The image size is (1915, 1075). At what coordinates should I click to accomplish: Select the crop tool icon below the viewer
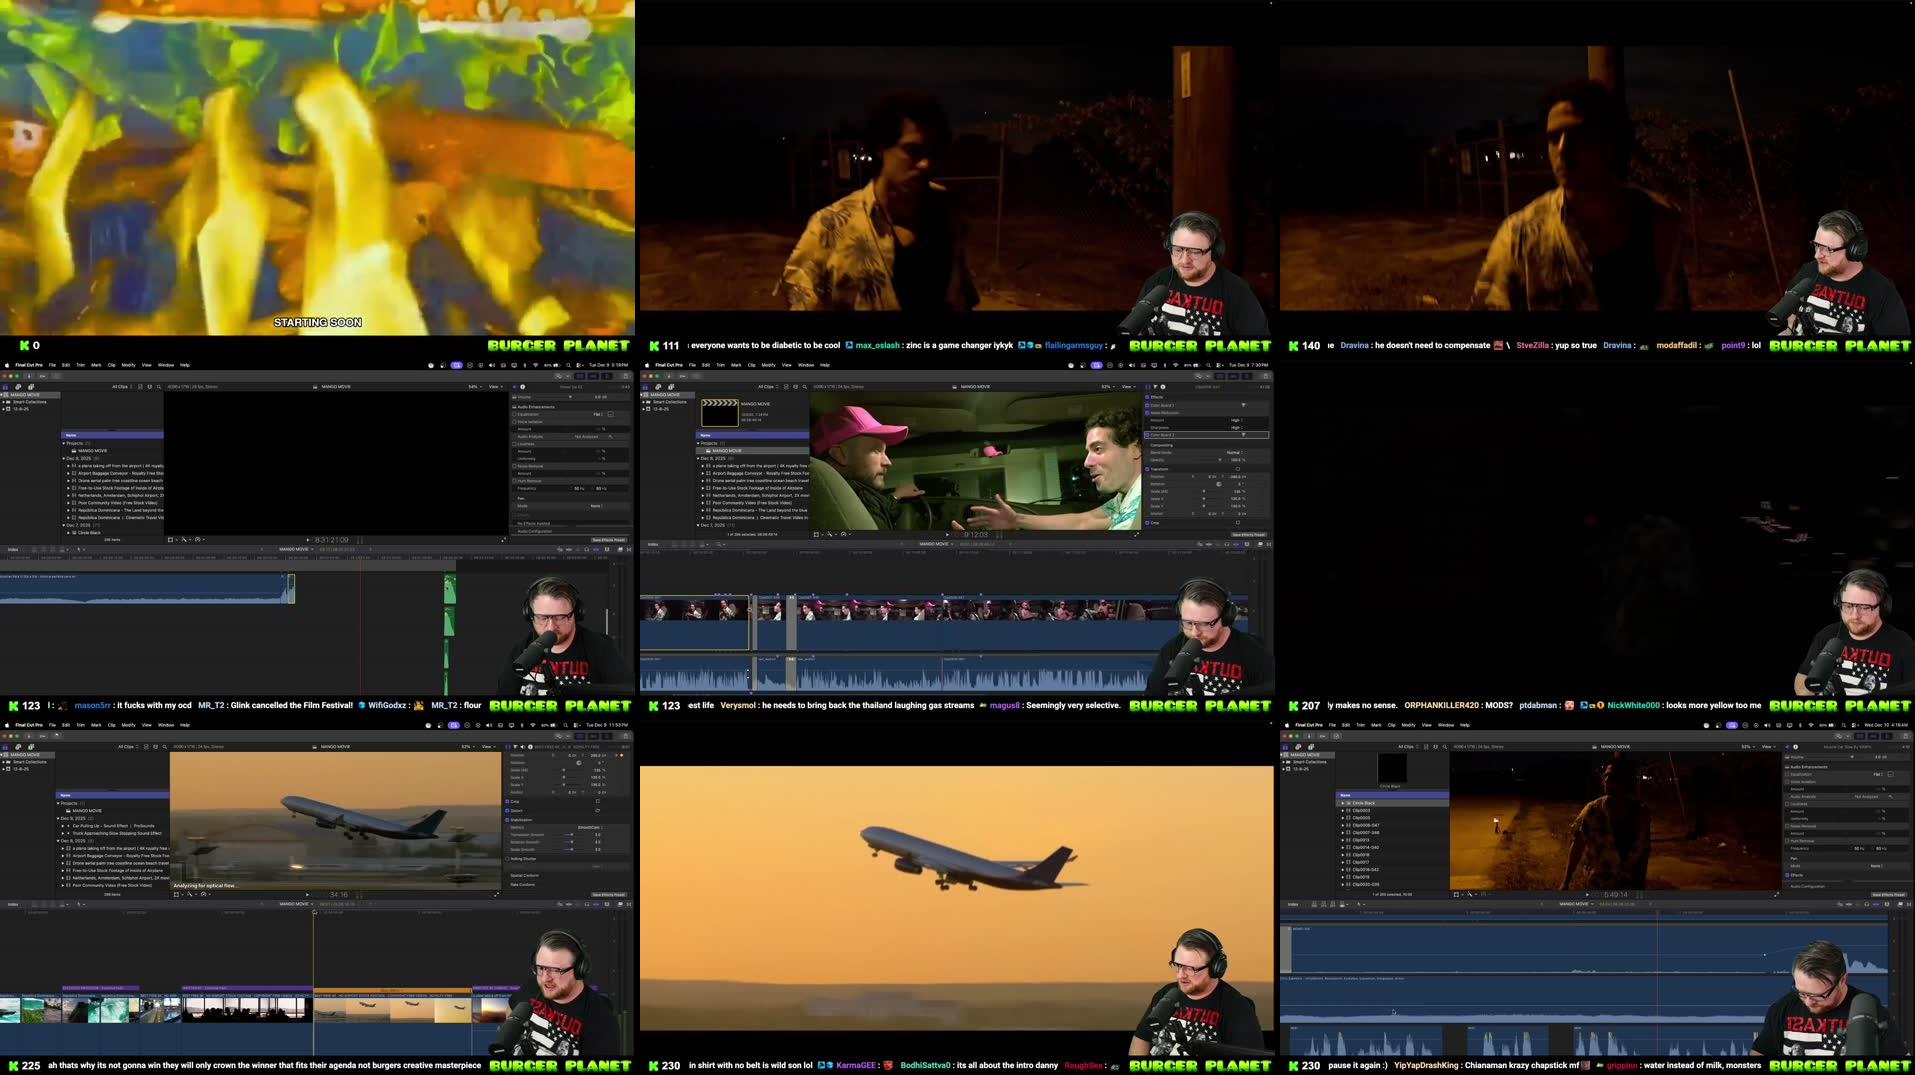pos(176,894)
